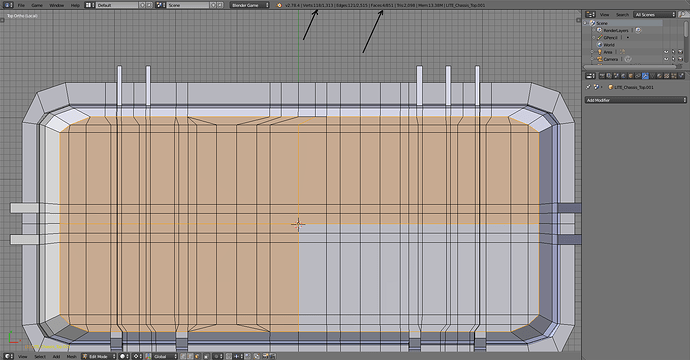Image resolution: width=690 pixels, height=360 pixels.
Task: Toggle the properties pin icon
Action: click(588, 87)
